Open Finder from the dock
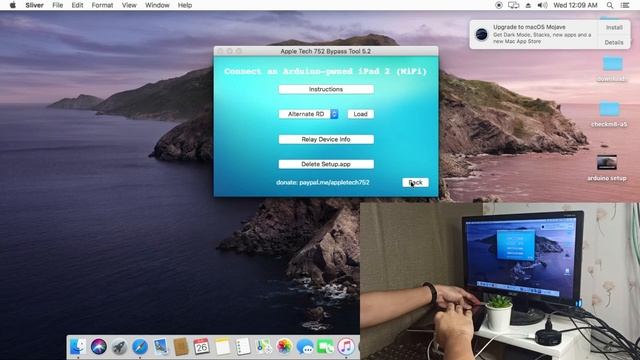This screenshot has height=360, width=640. pos(78,347)
